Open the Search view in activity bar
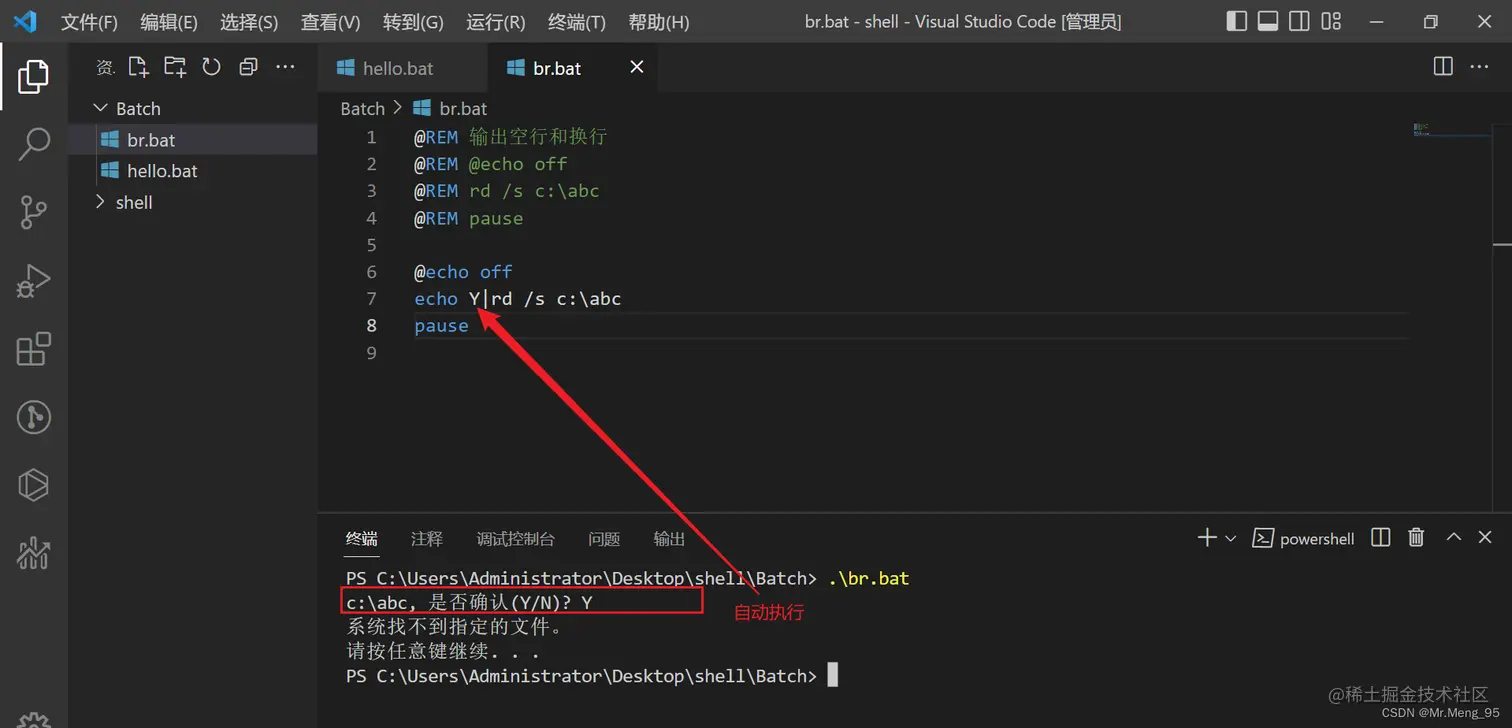The height and width of the screenshot is (728, 1512). coord(34,145)
